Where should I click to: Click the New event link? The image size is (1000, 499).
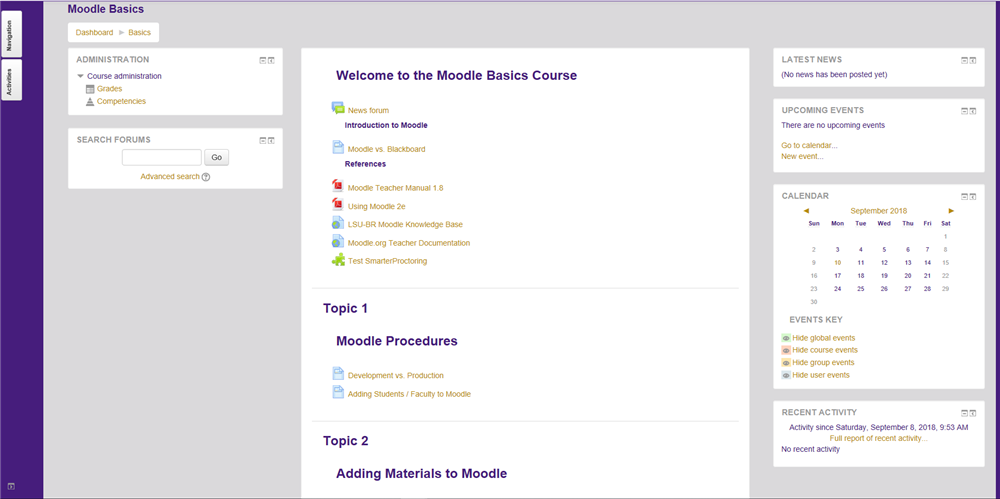pos(802,156)
